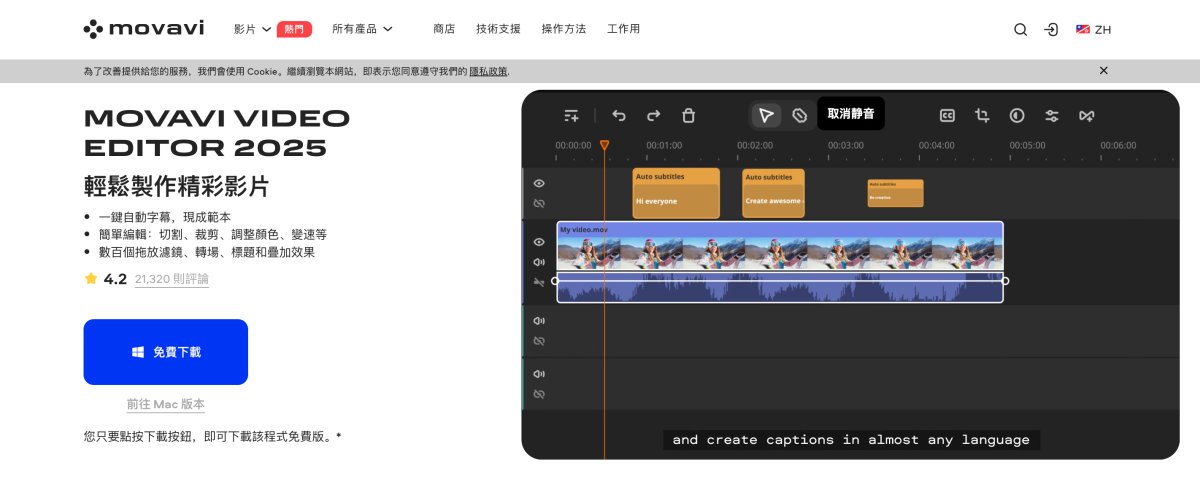Follow the 前往 Mac 版本 link

(166, 405)
